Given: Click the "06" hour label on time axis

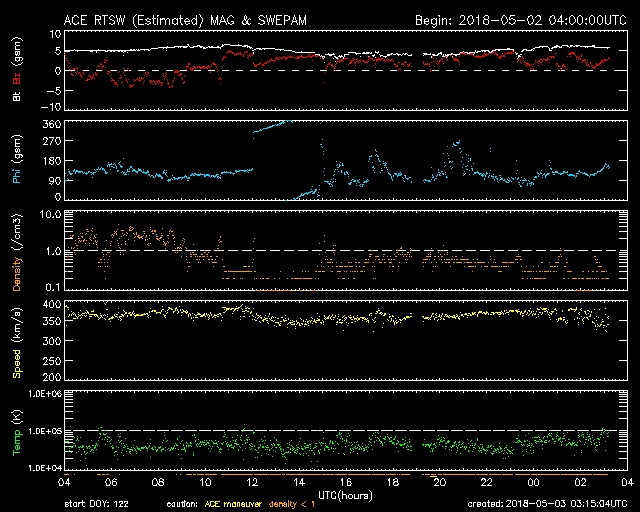Looking at the screenshot, I should click(x=111, y=483).
